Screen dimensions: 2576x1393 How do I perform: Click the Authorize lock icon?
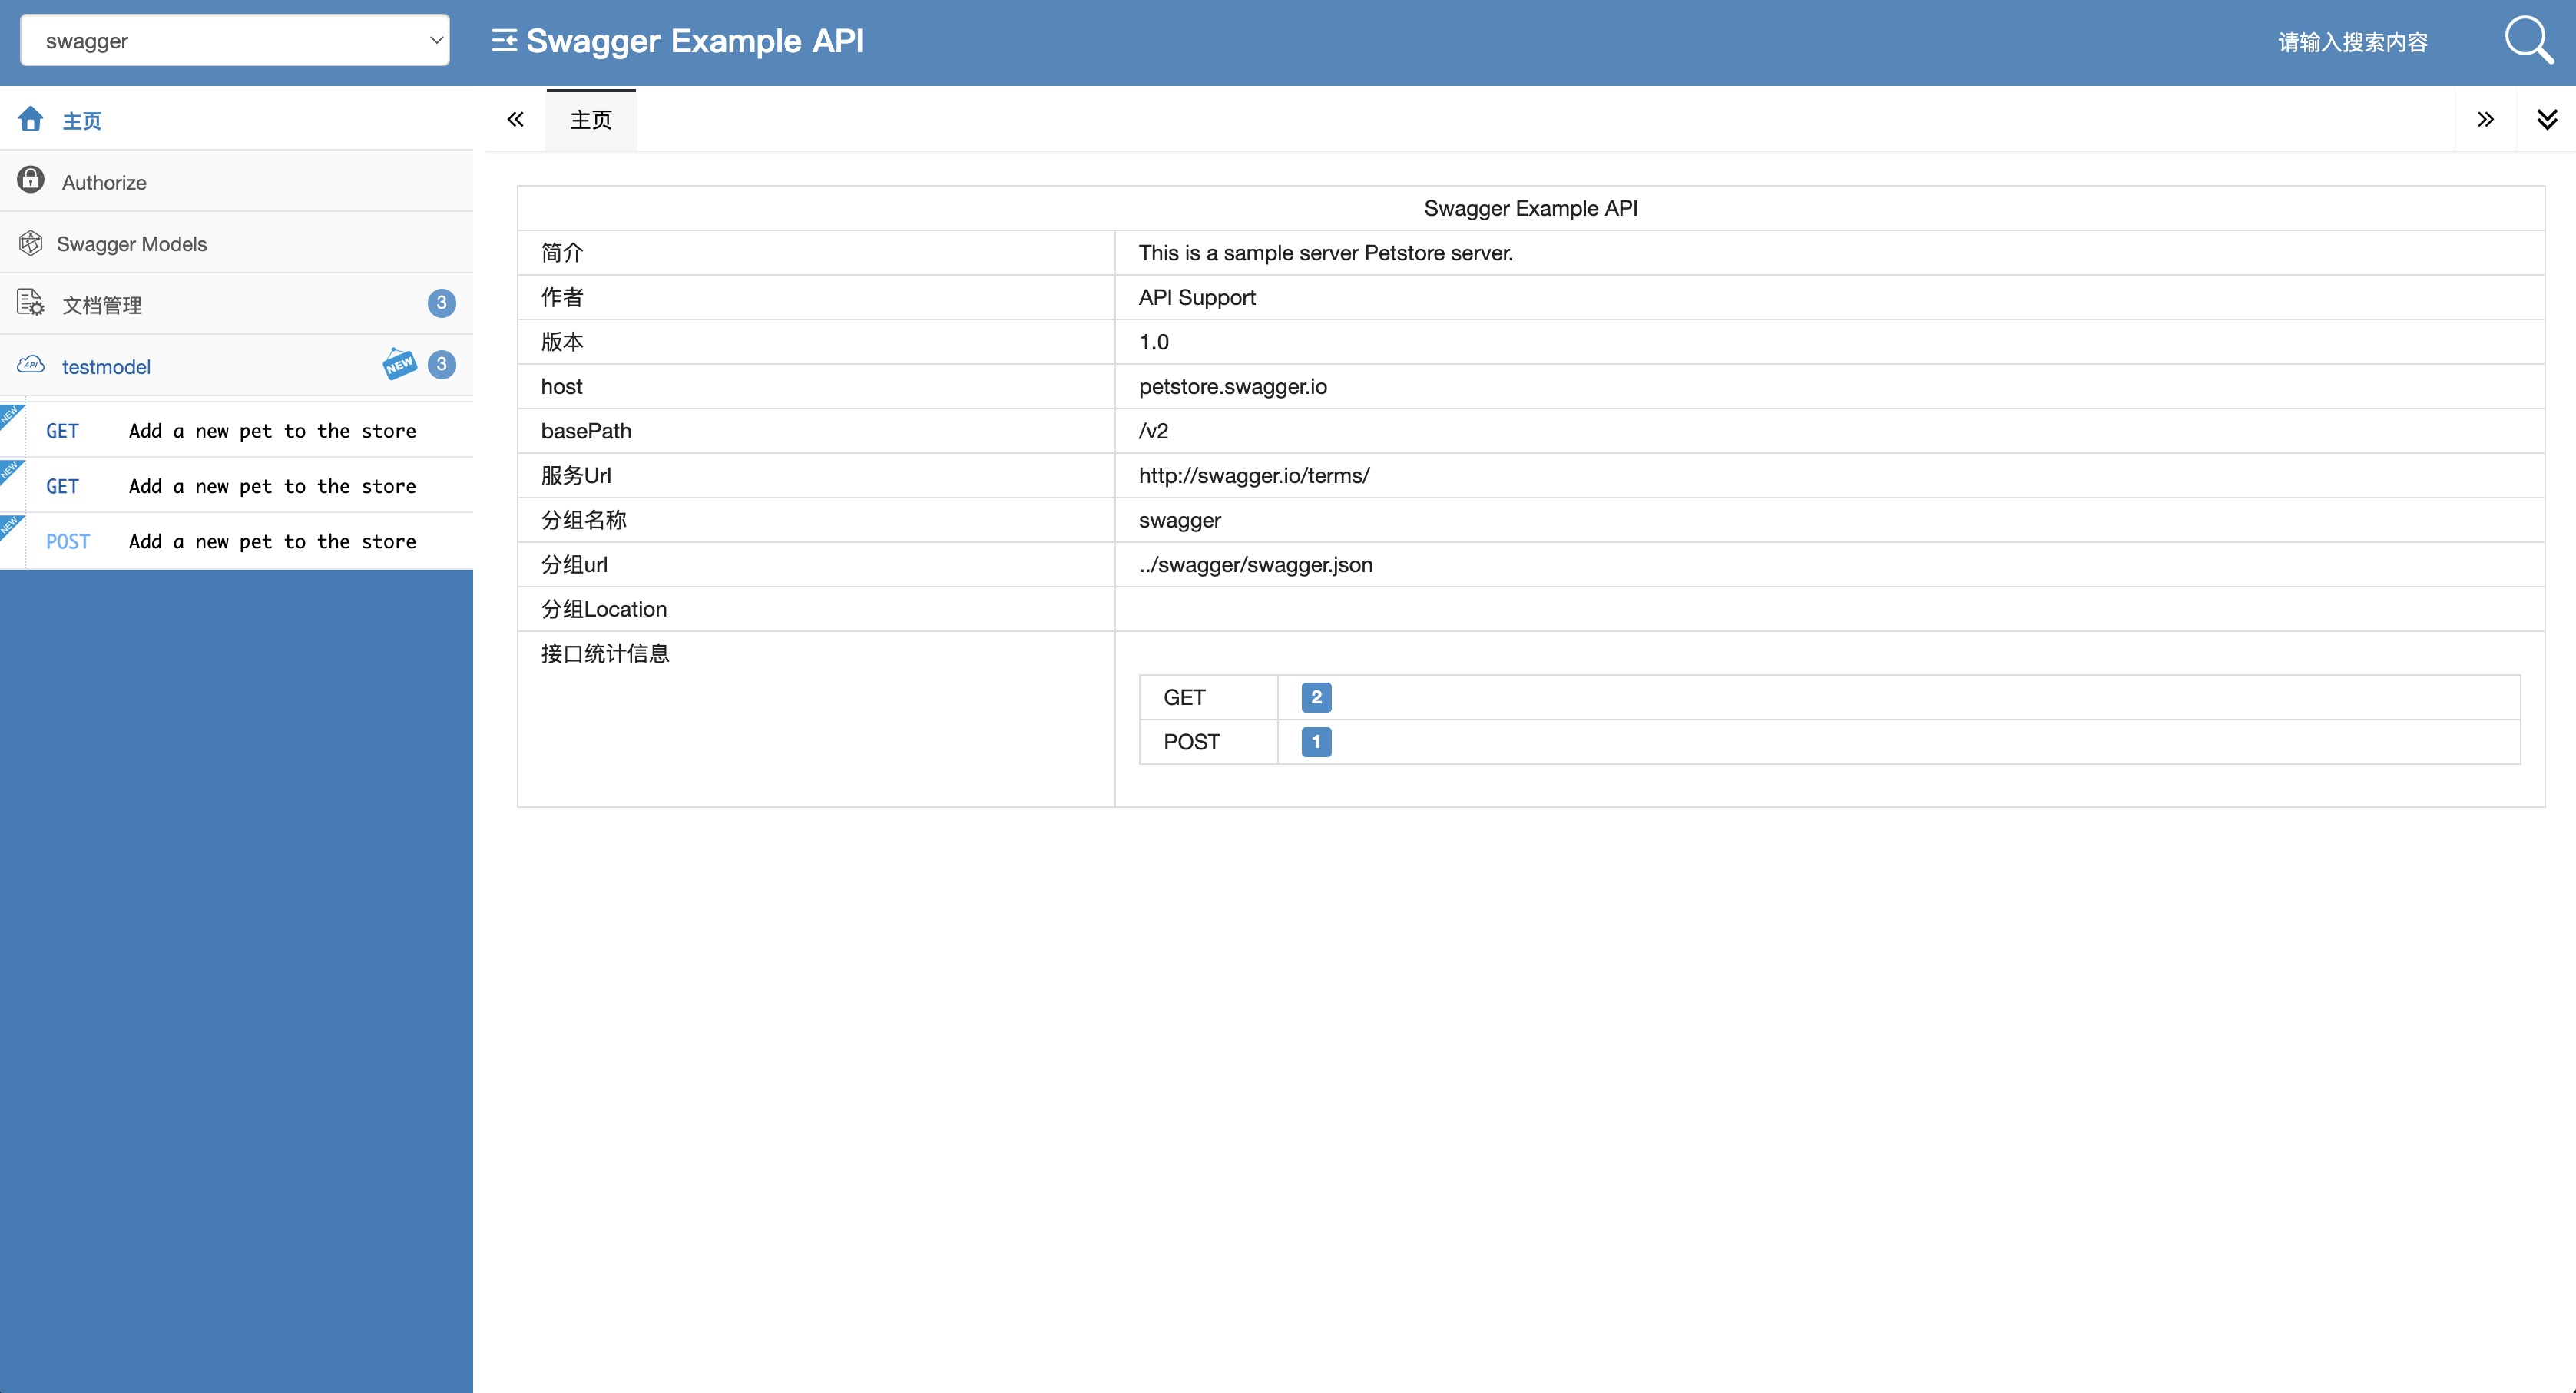30,180
